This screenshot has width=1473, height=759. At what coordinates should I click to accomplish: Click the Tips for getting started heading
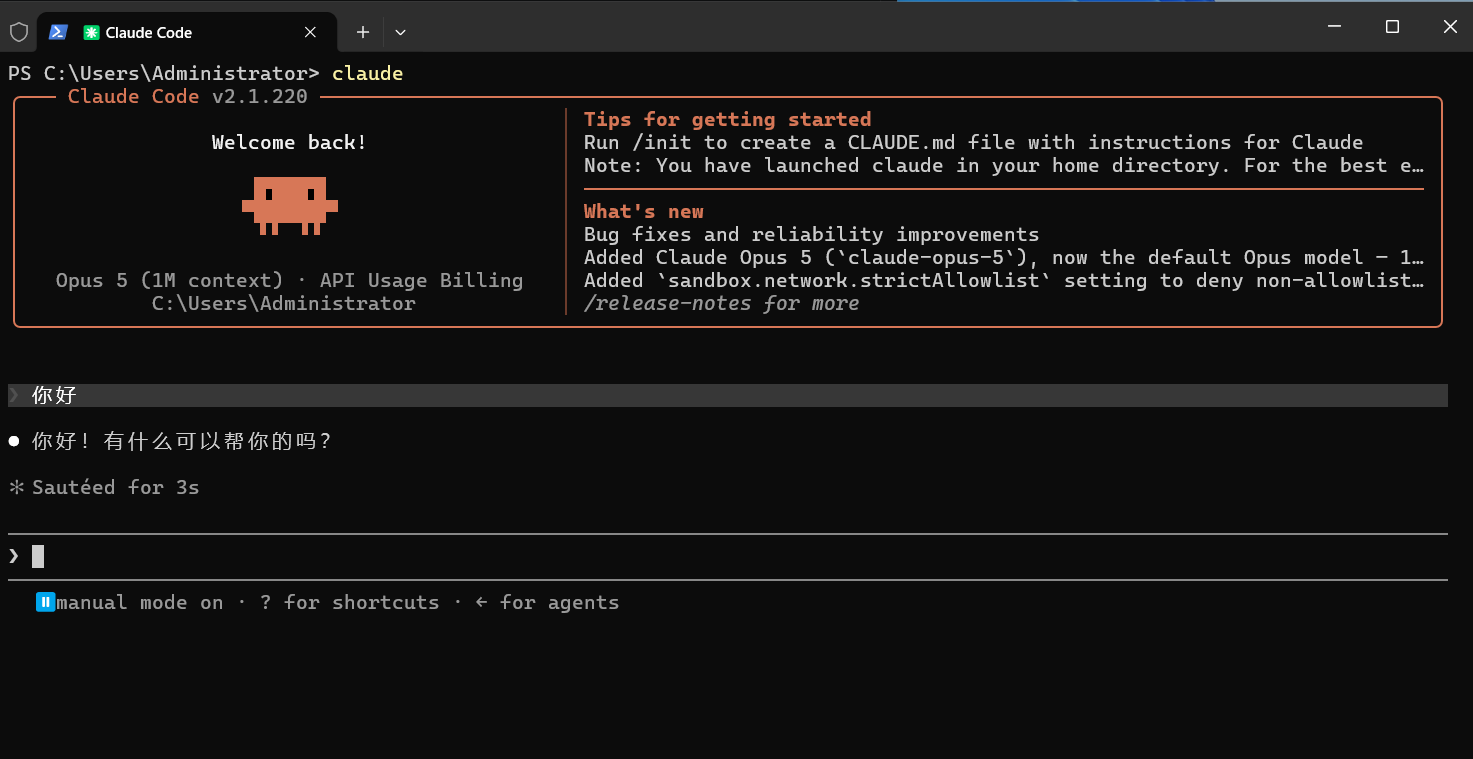tap(727, 119)
